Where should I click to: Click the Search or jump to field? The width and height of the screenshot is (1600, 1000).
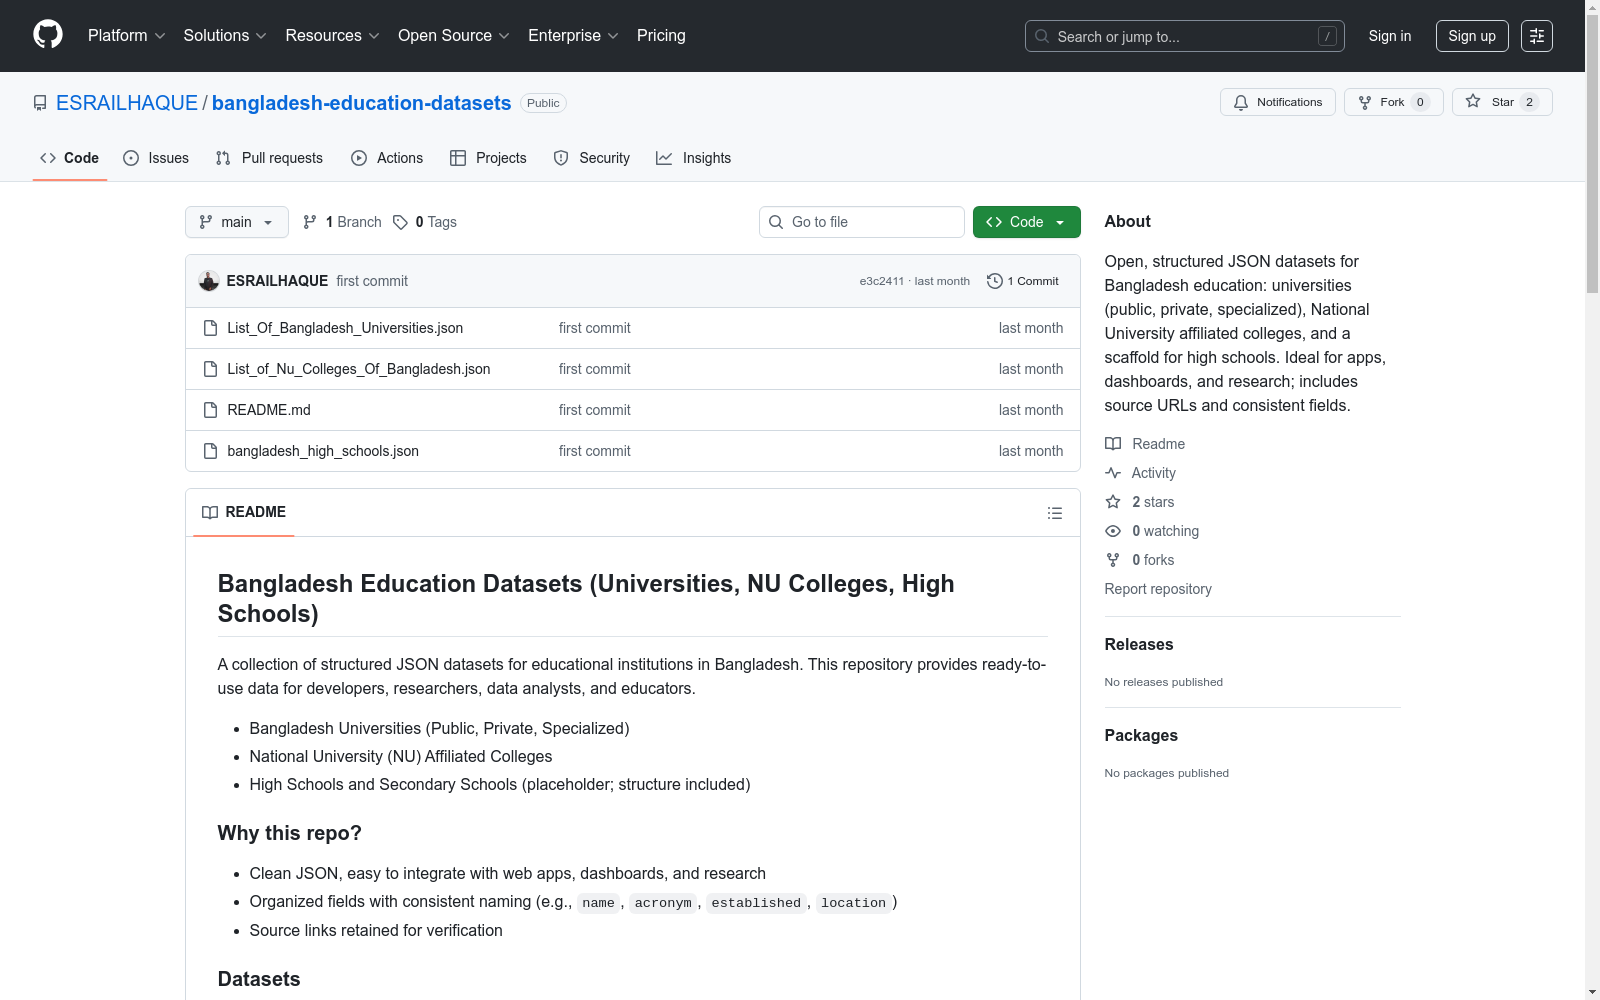tap(1185, 36)
